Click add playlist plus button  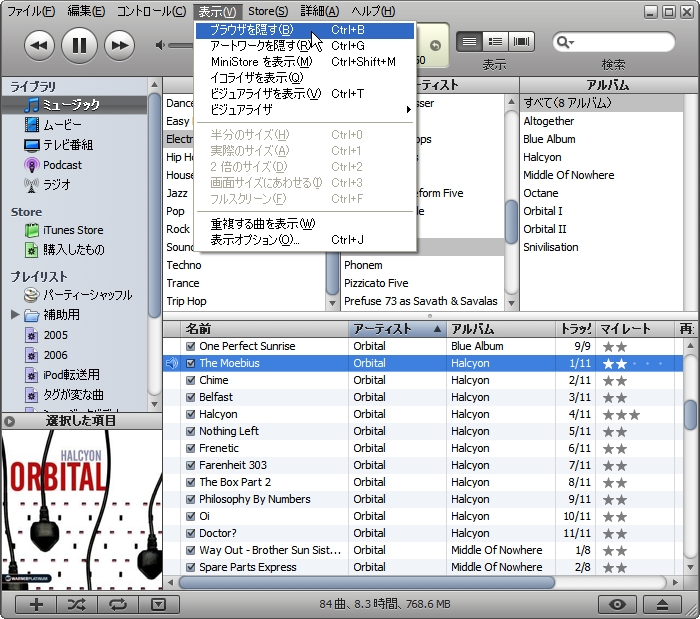pyautogui.click(x=36, y=605)
